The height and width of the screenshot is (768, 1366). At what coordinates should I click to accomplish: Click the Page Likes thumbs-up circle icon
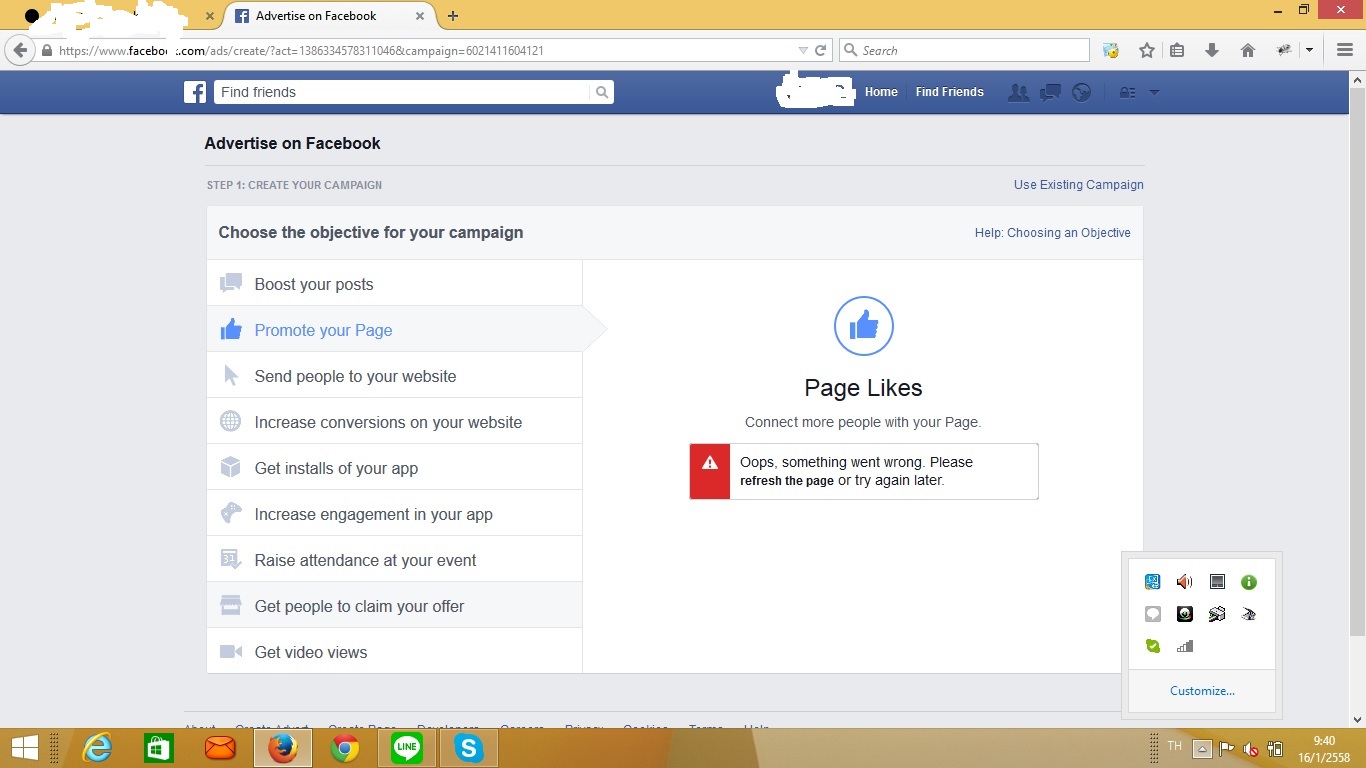pos(863,326)
